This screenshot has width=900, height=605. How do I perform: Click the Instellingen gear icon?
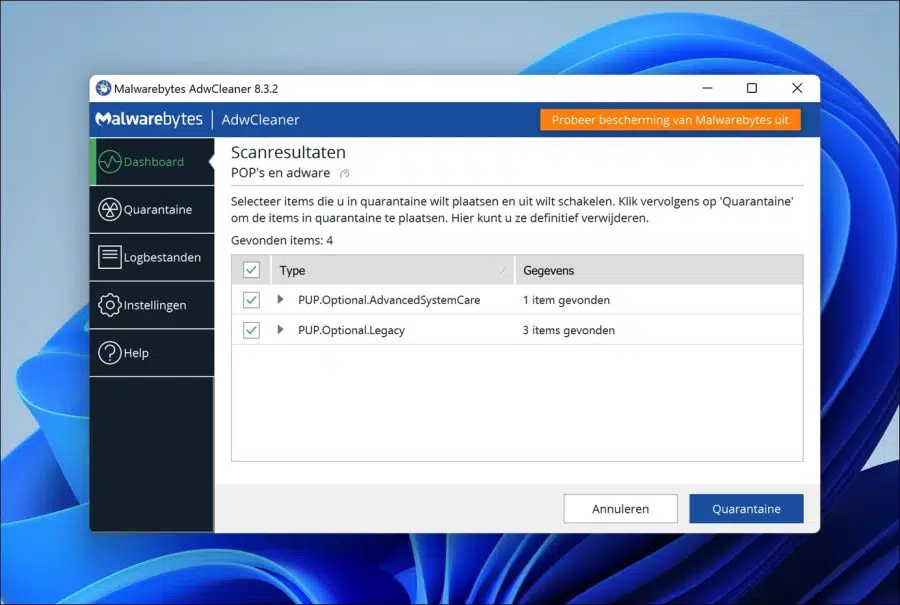click(x=110, y=305)
